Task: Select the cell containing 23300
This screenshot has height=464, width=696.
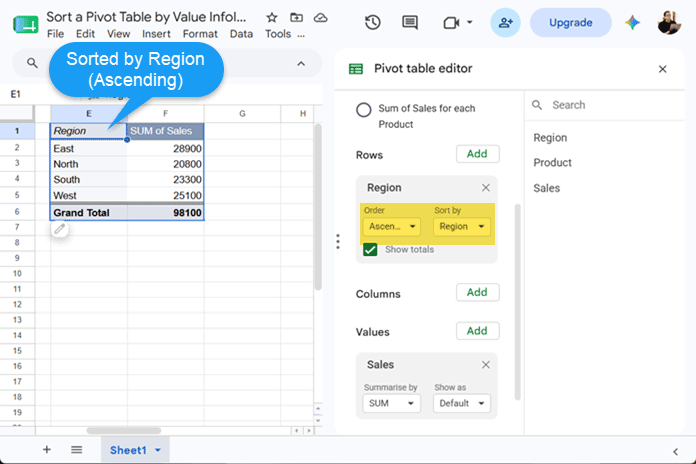Action: point(166,180)
